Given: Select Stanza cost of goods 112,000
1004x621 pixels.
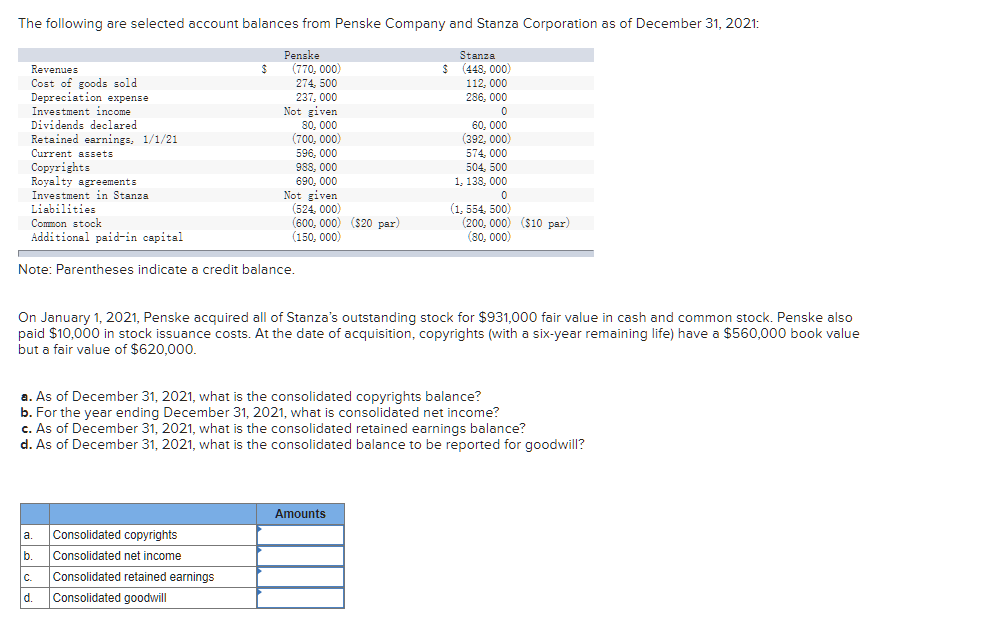Looking at the screenshot, I should click(x=487, y=83).
